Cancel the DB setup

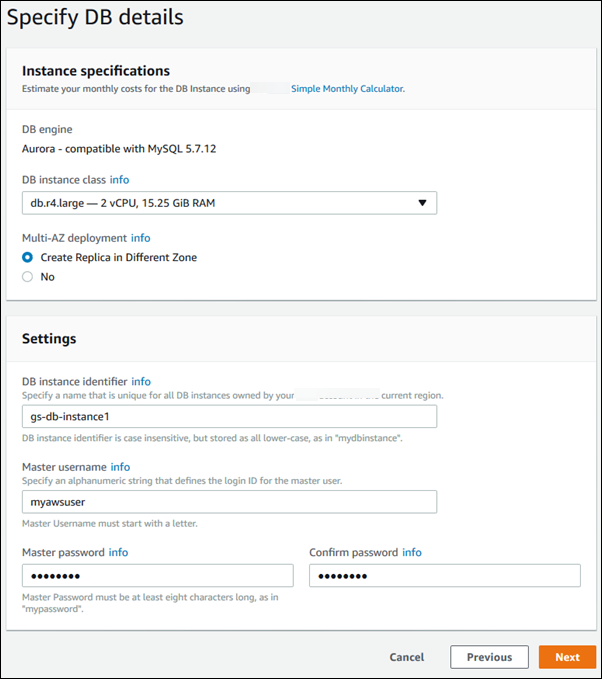407,657
